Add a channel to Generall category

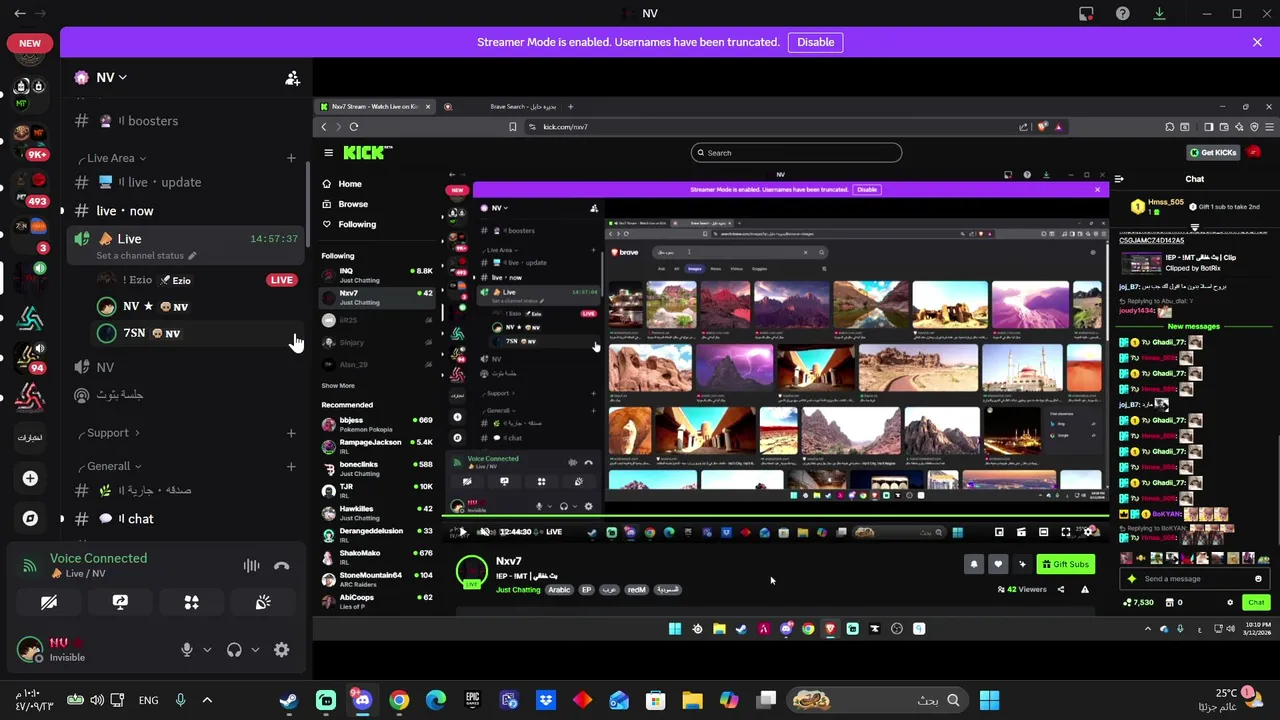291,466
